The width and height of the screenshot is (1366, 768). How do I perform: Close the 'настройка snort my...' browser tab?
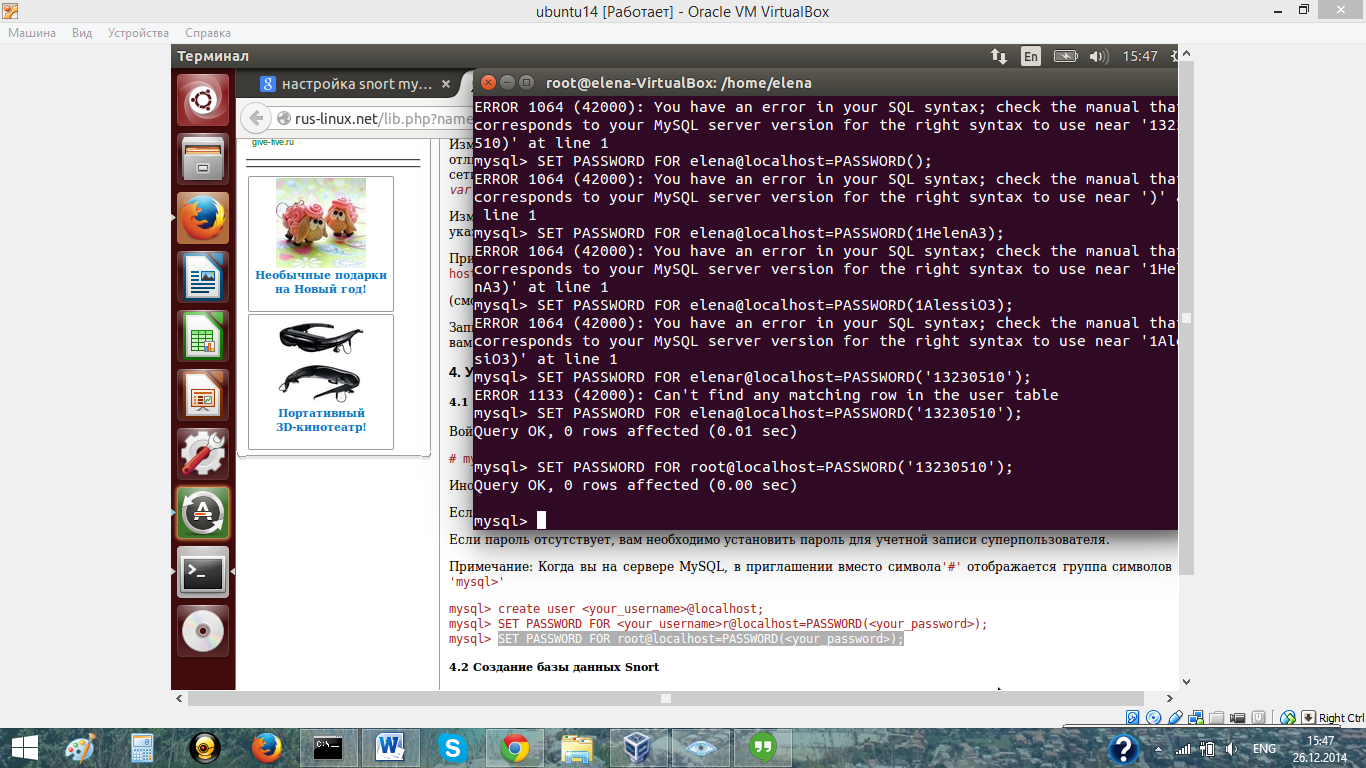[446, 85]
